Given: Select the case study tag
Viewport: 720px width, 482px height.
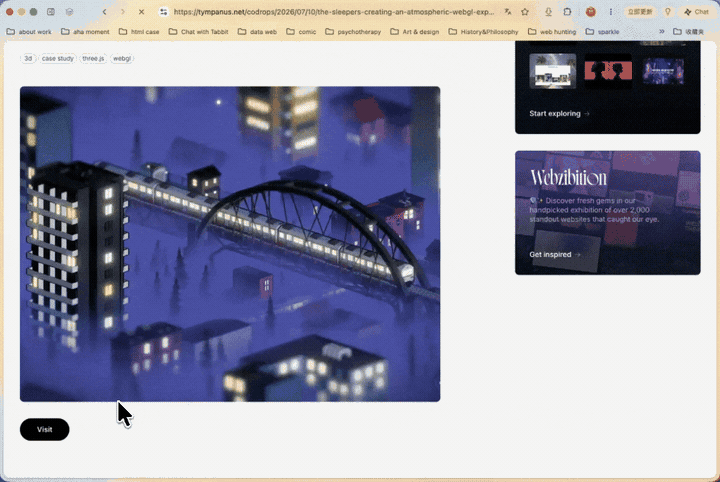Looking at the screenshot, I should 57,58.
